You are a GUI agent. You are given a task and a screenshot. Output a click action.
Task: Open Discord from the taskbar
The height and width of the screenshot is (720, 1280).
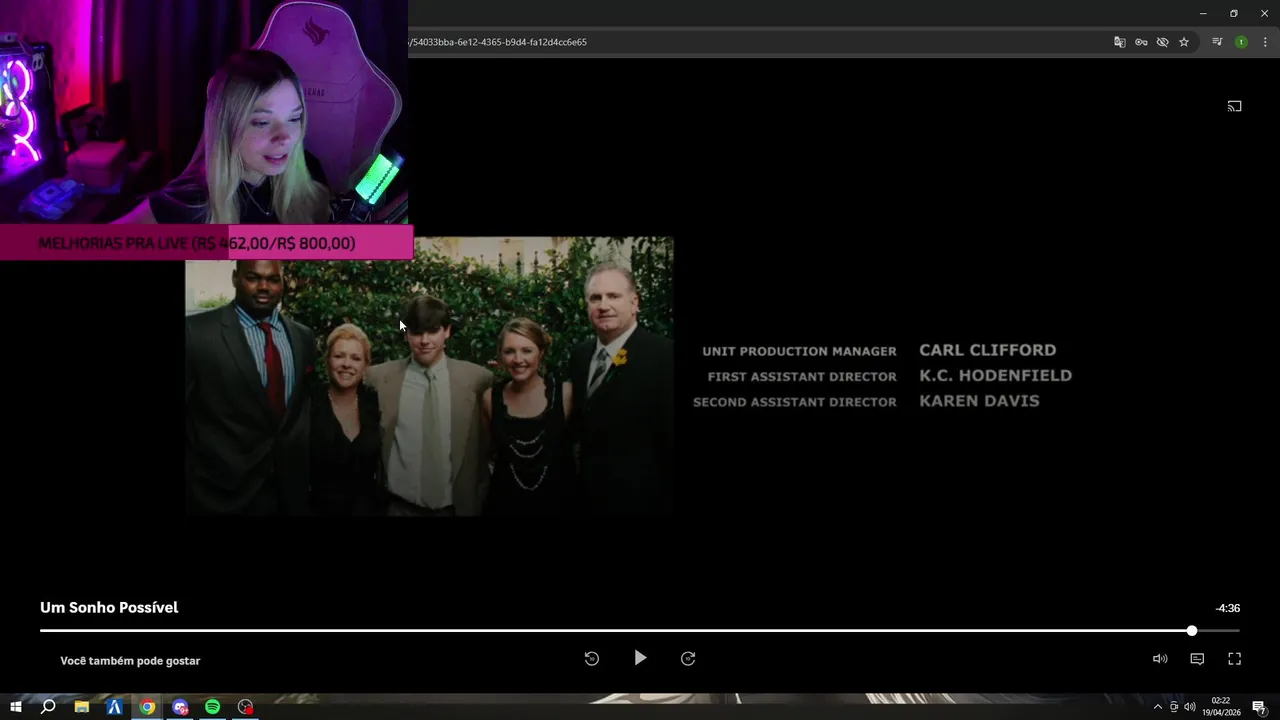180,707
